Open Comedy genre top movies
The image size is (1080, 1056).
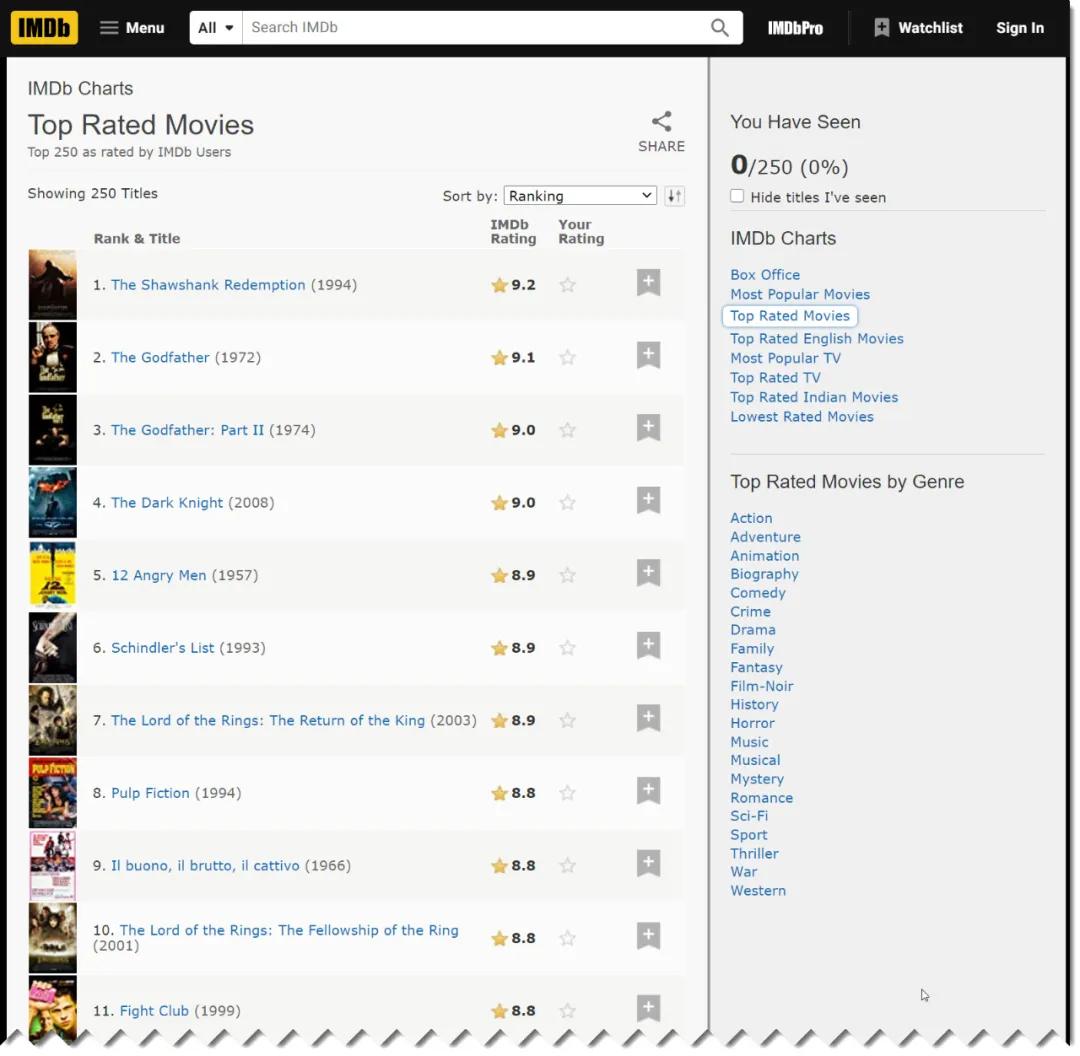(x=758, y=593)
